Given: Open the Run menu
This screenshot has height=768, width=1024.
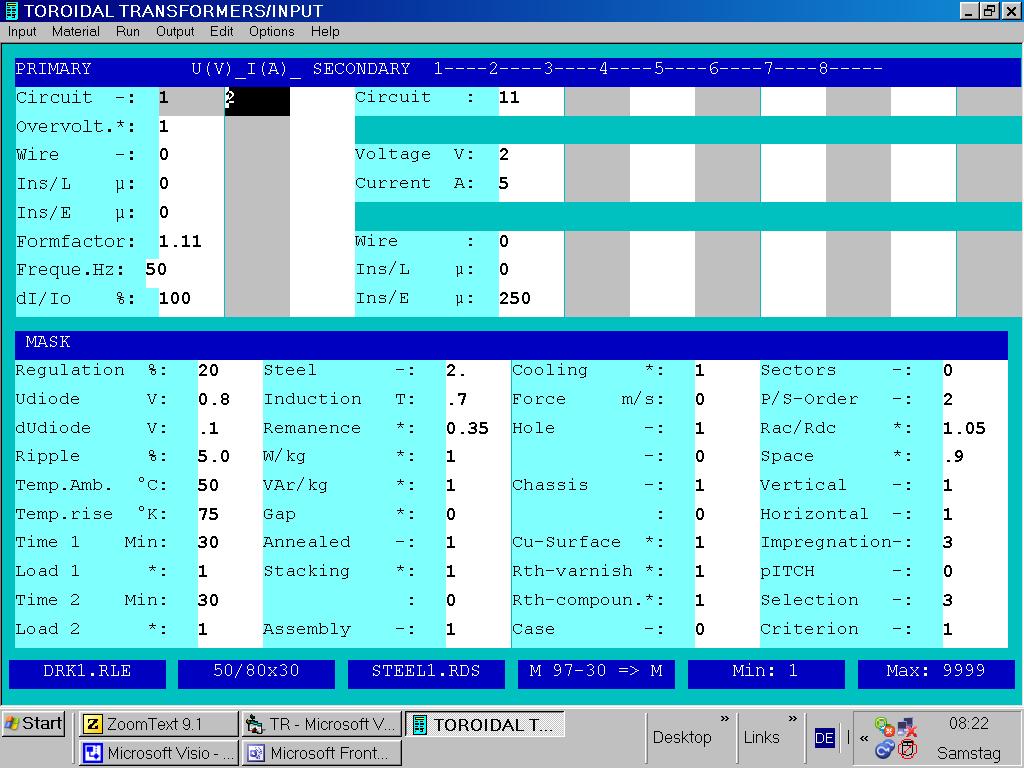Looking at the screenshot, I should pyautogui.click(x=127, y=31).
